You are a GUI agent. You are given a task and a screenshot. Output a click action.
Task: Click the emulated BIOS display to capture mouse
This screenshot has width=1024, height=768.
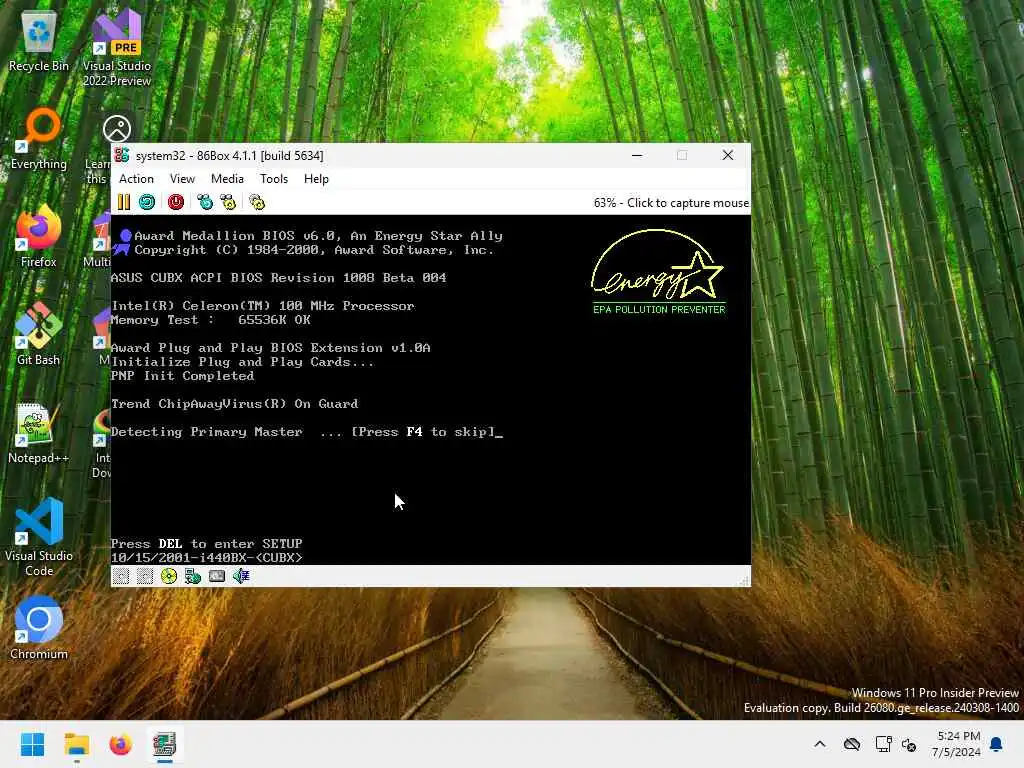(x=431, y=390)
